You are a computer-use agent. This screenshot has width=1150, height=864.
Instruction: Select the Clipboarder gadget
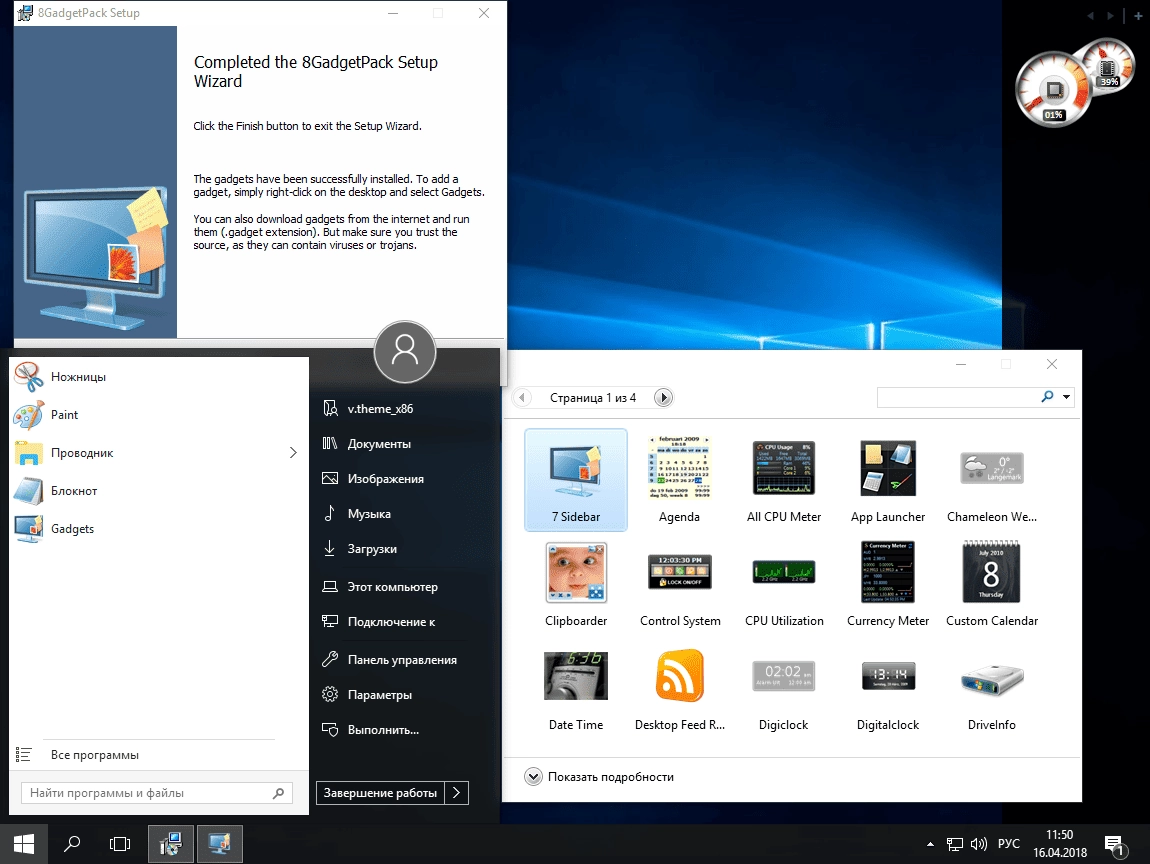pyautogui.click(x=576, y=584)
